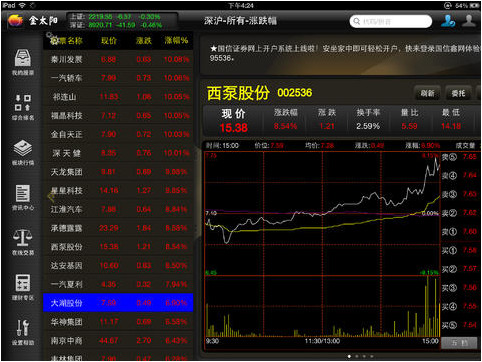Screen dimensions: 482x362
Task: Open 在线交易 scales icon
Action: 23,242
